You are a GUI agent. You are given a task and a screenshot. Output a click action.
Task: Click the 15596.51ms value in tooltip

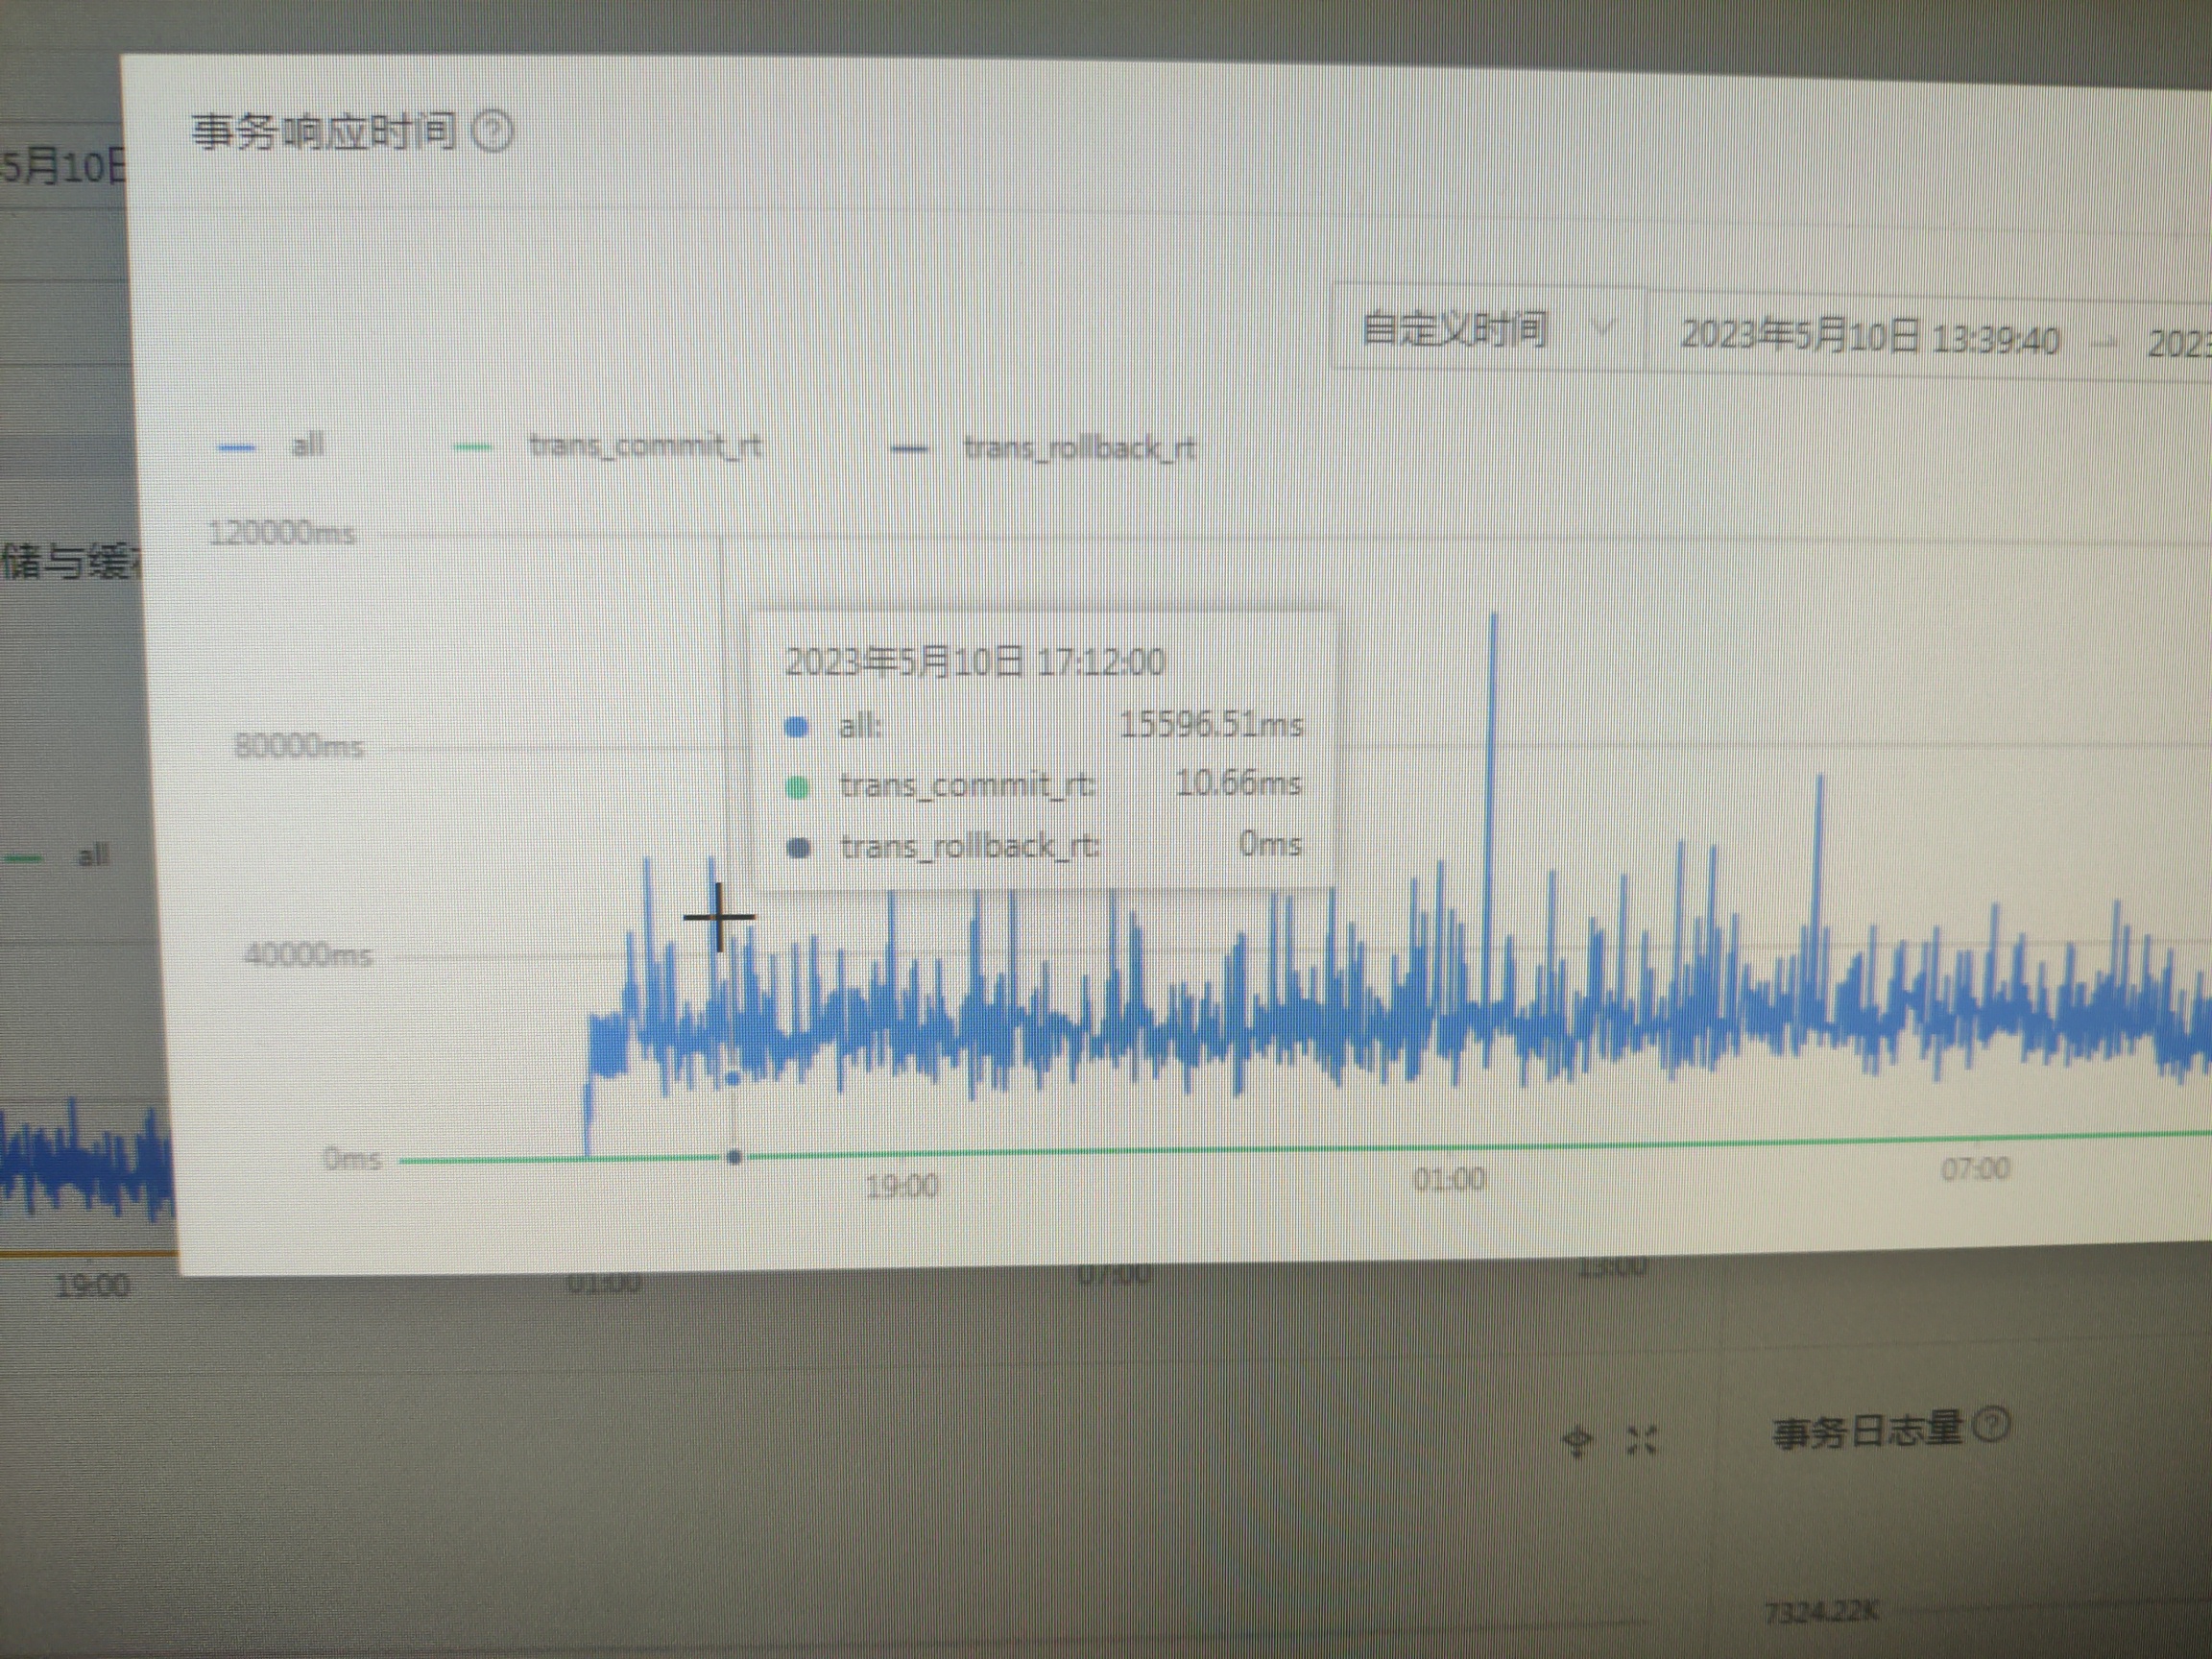tap(1211, 723)
